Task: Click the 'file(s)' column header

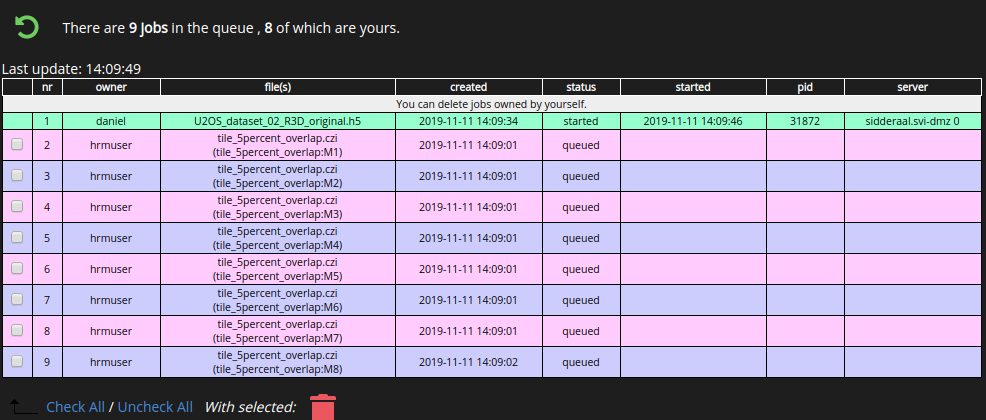Action: pyautogui.click(x=278, y=87)
